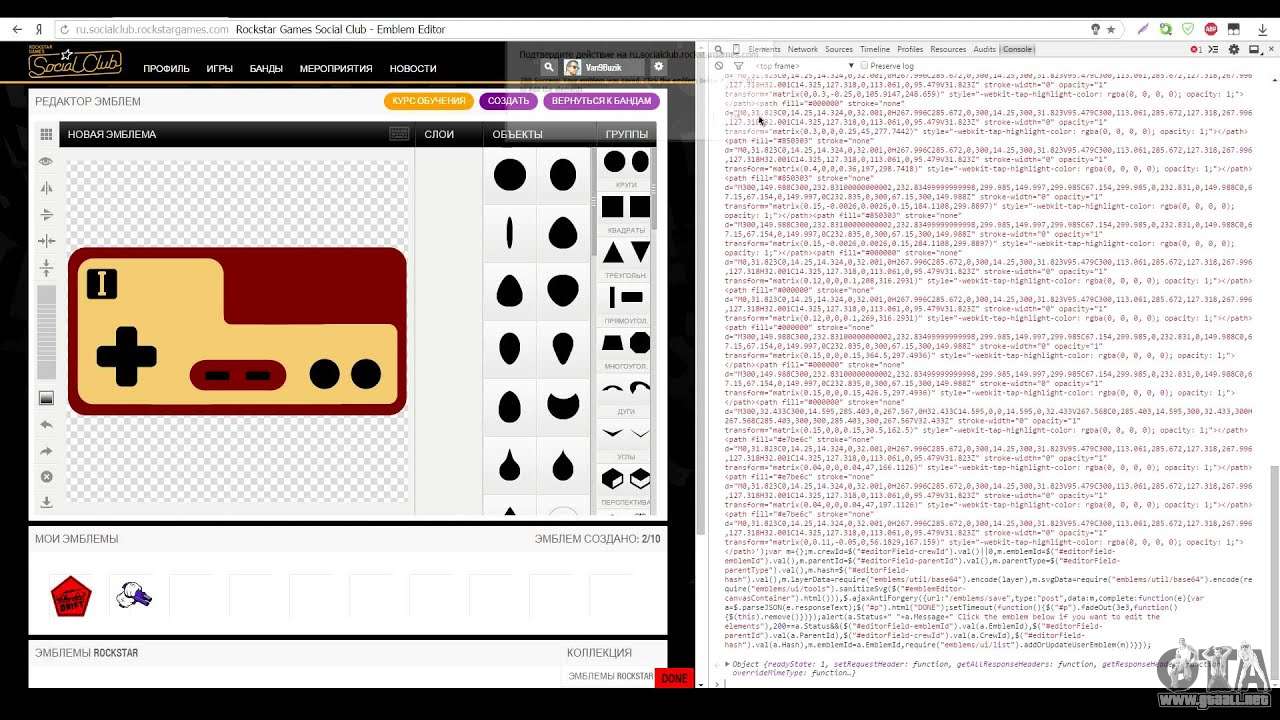Image resolution: width=1280 pixels, height=720 pixels.
Task: Flip object horizontally with the mirror icon
Action: click(x=46, y=188)
